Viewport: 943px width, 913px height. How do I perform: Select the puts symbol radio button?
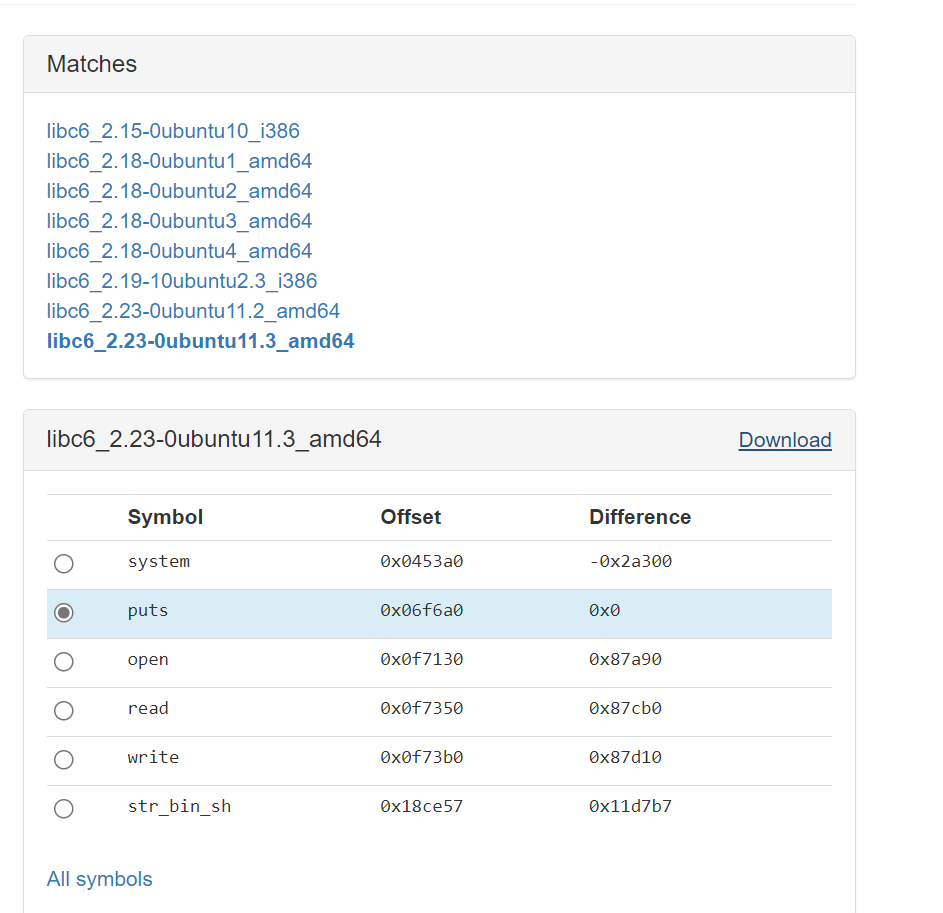pyautogui.click(x=64, y=613)
